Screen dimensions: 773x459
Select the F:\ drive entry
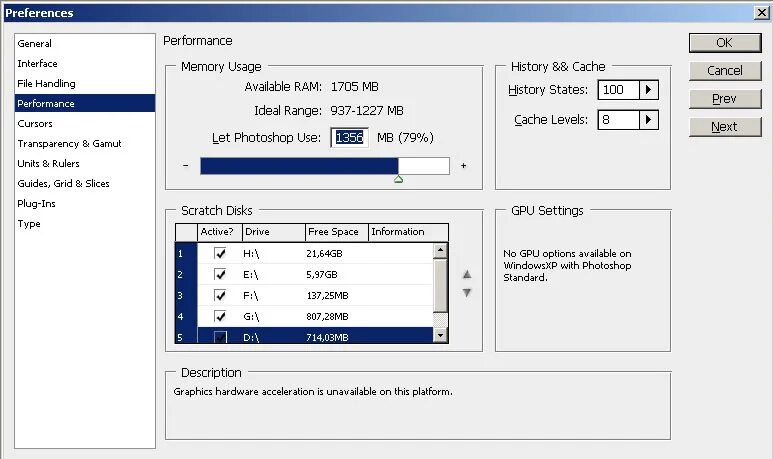click(250, 296)
